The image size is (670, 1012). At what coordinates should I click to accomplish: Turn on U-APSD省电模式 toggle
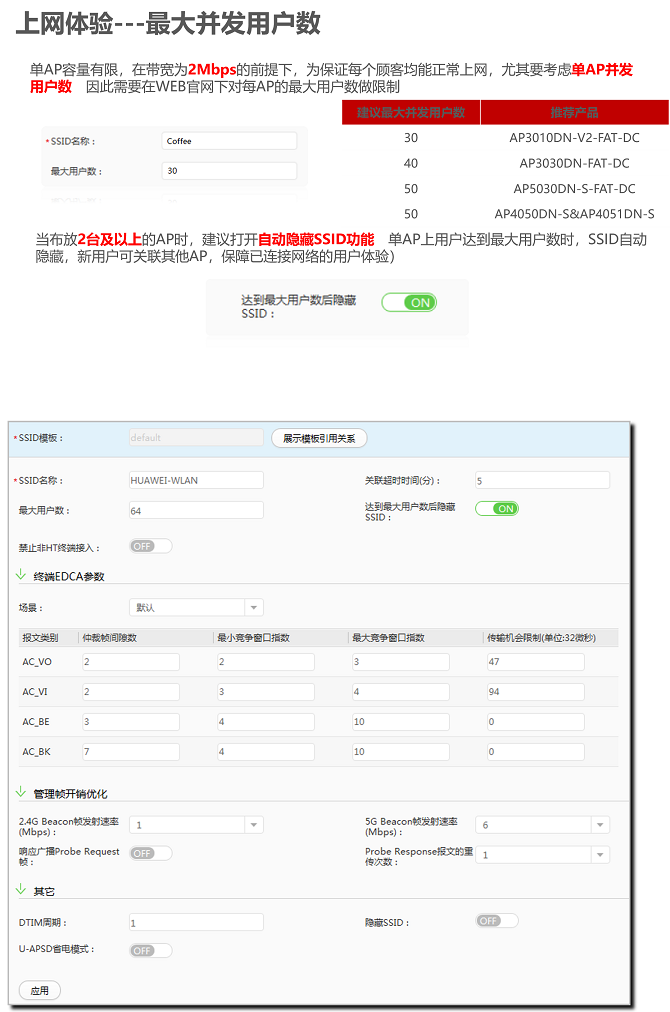150,950
